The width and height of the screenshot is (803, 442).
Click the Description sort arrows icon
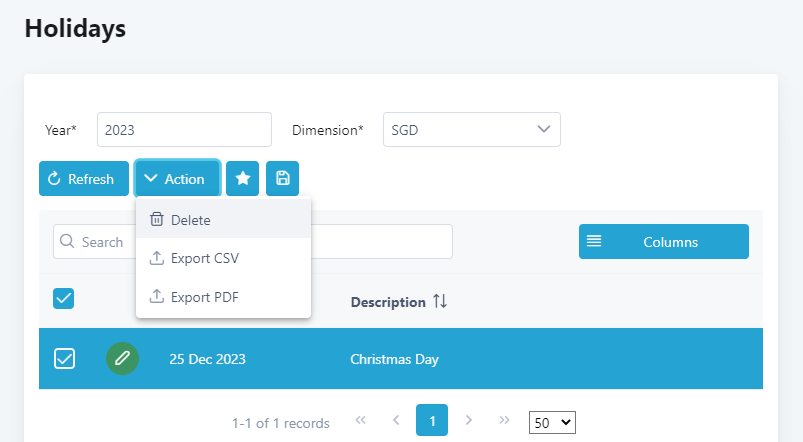tap(440, 302)
